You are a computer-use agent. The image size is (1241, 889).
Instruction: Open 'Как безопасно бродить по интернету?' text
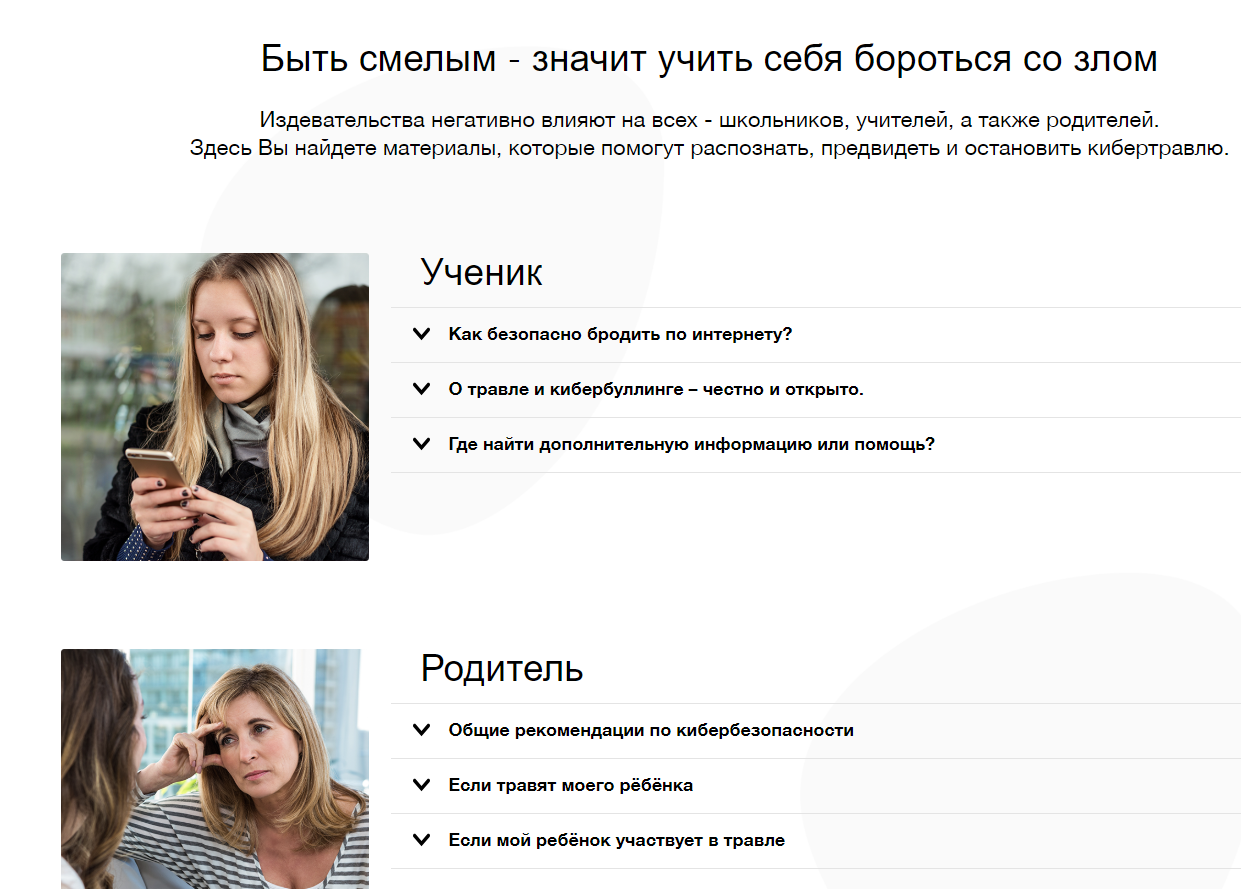click(x=620, y=334)
